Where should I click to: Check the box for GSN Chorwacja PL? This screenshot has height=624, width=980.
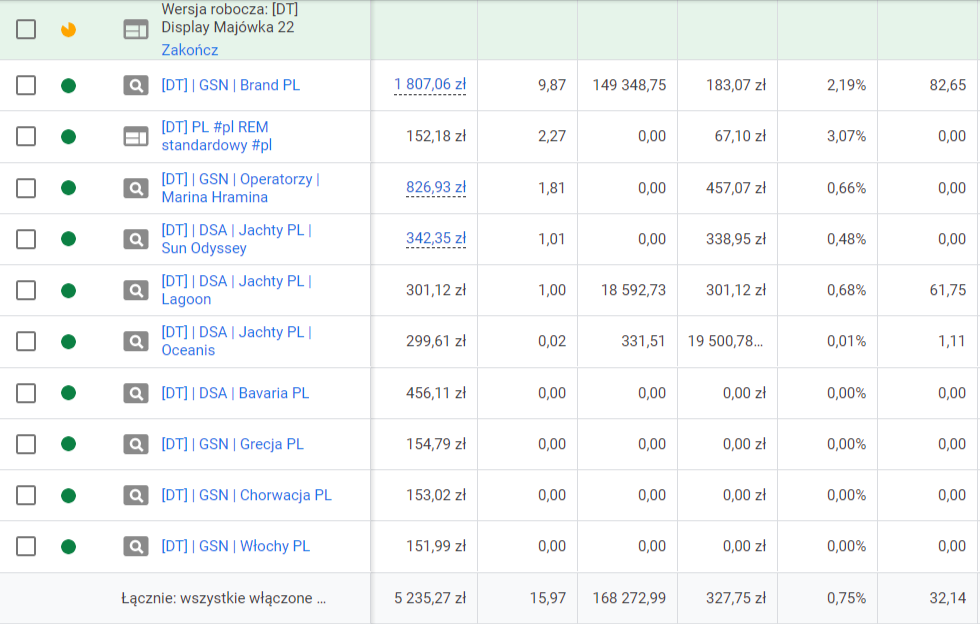26,495
